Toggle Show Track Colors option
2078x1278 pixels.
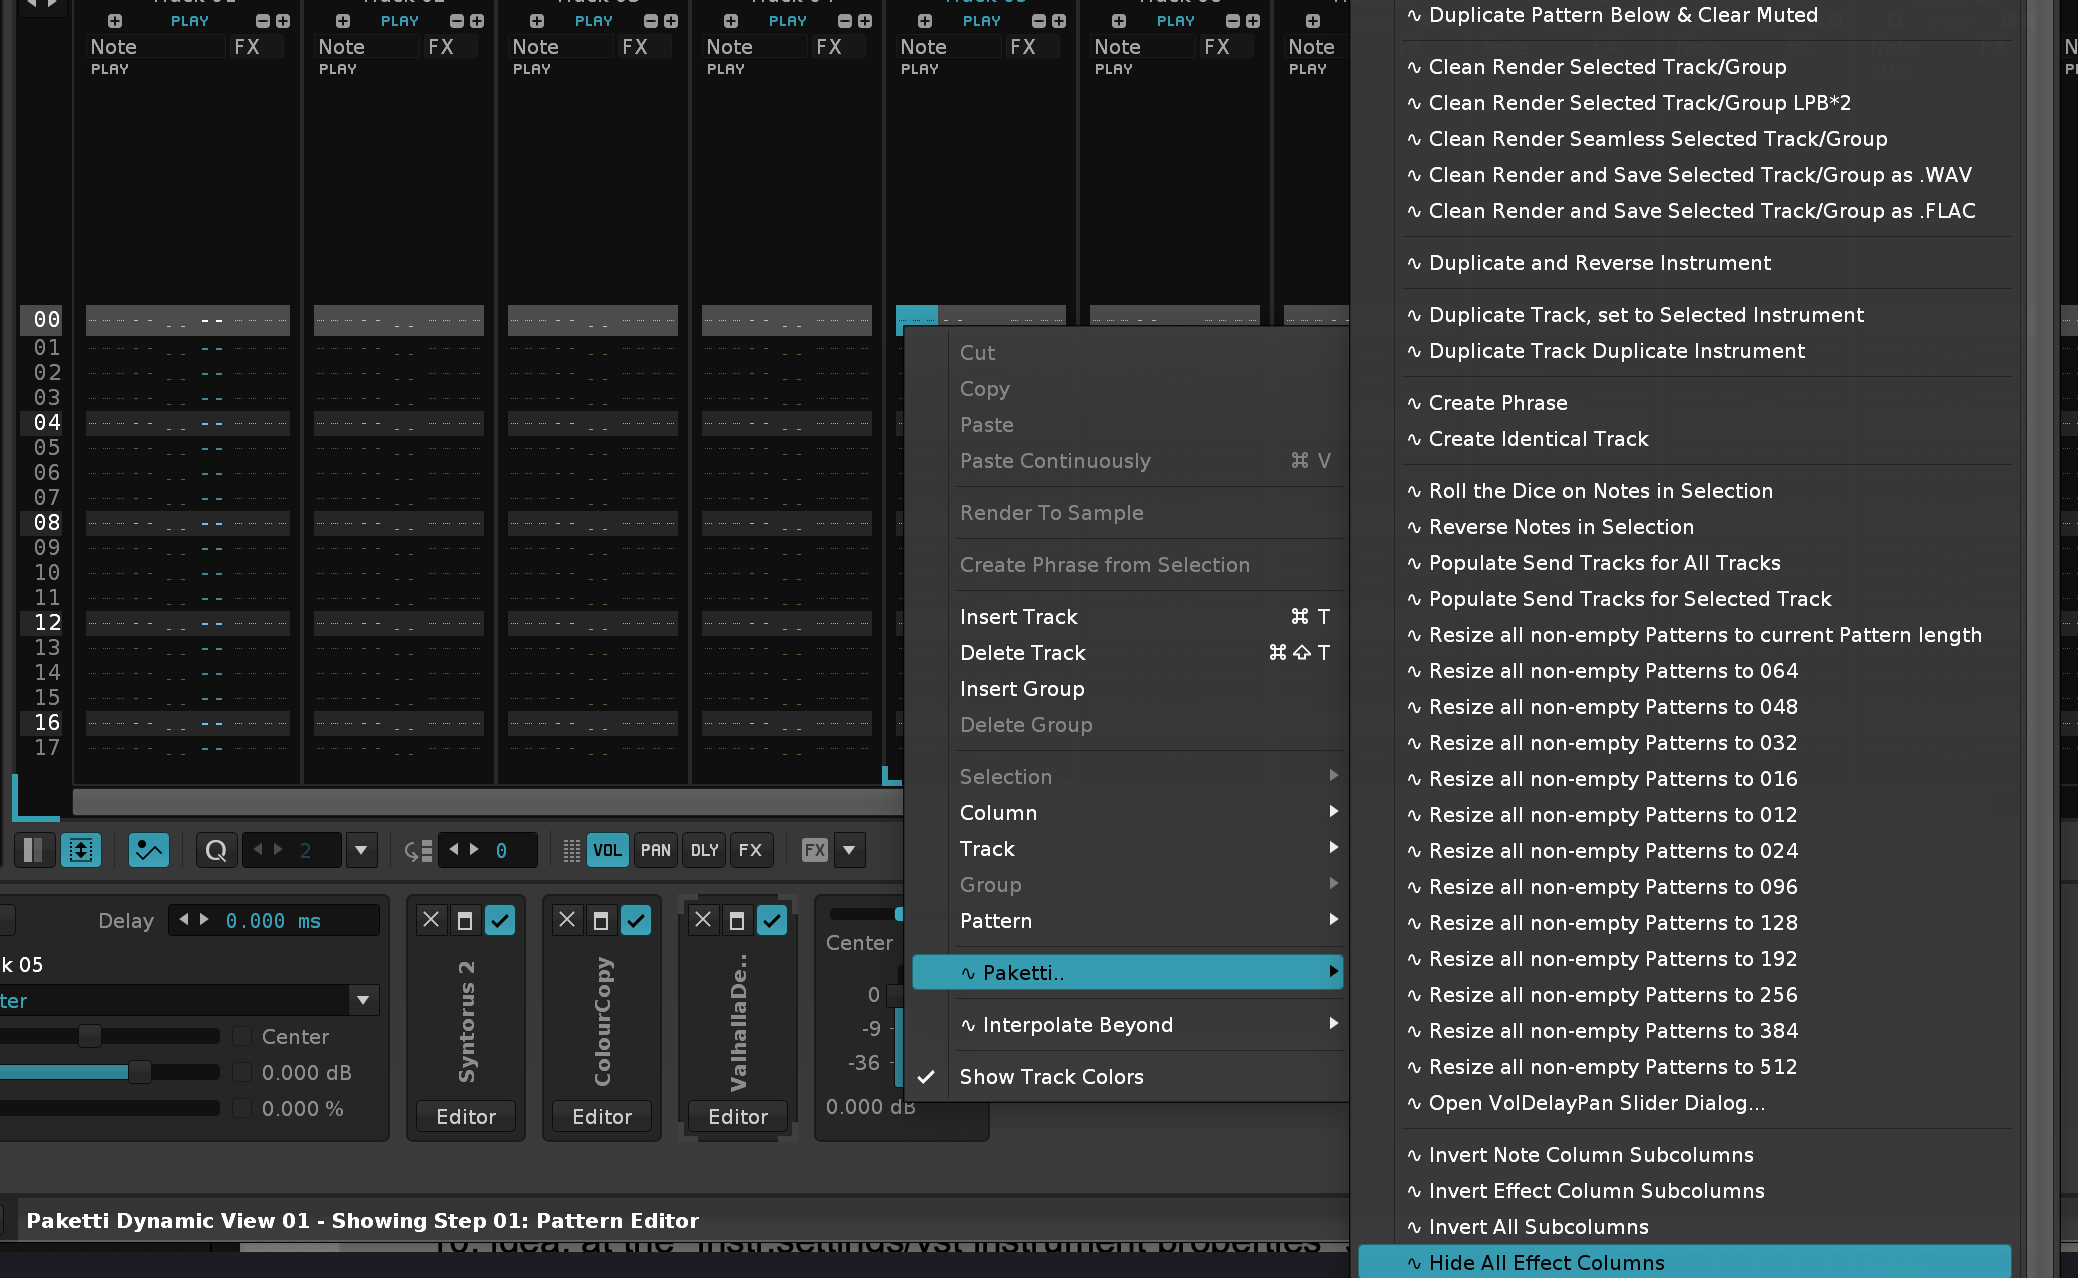[x=1051, y=1077]
